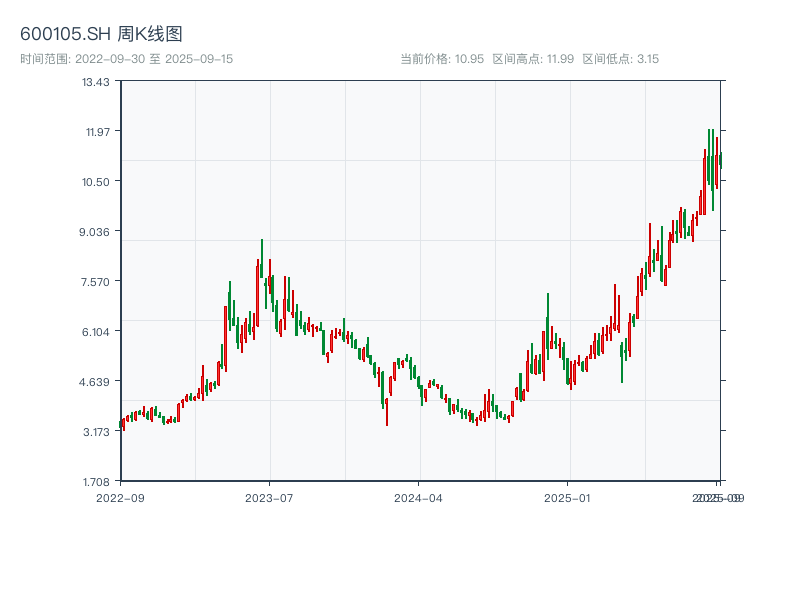This screenshot has height=600, width=800.
Task: Click the y-axis value 7.570
Action: (95, 282)
